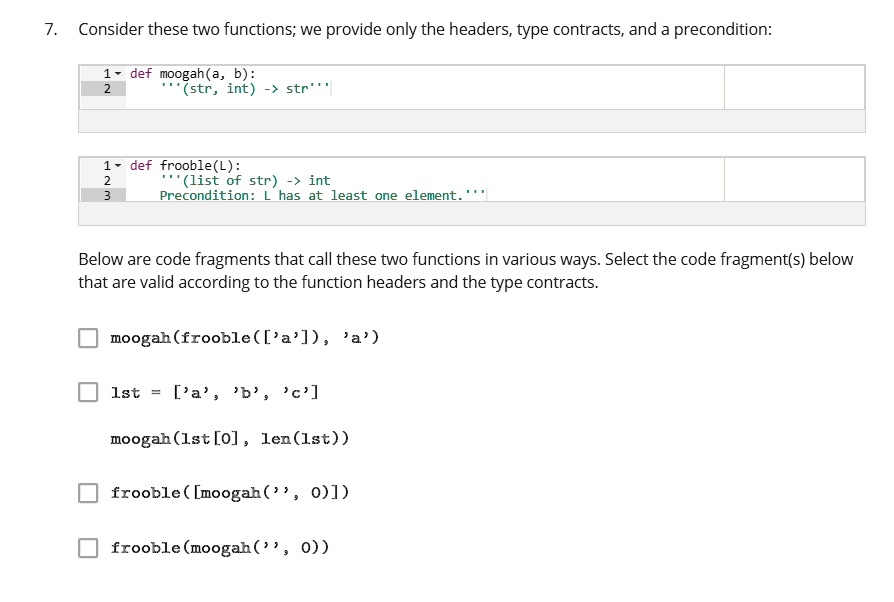Viewport: 894px width, 602px height.
Task: Click the 'Precondition: L has at least one element' line
Action: point(322,195)
